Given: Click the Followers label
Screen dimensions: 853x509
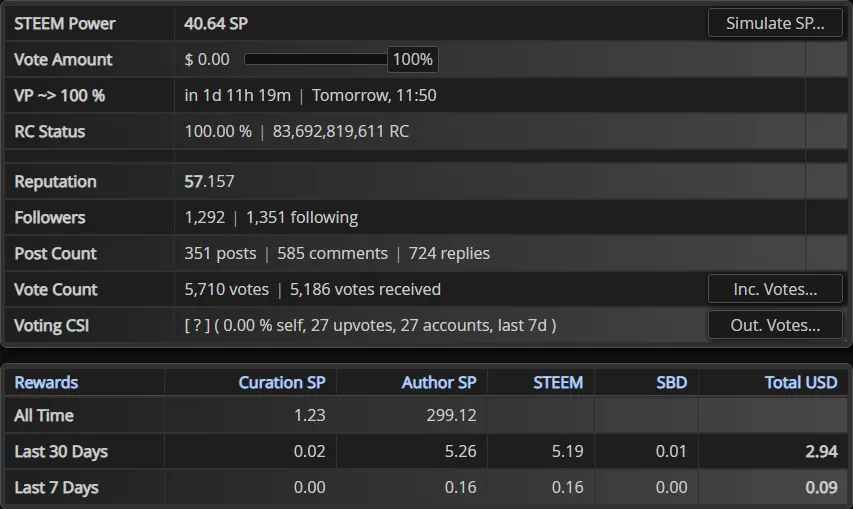Looking at the screenshot, I should (50, 217).
